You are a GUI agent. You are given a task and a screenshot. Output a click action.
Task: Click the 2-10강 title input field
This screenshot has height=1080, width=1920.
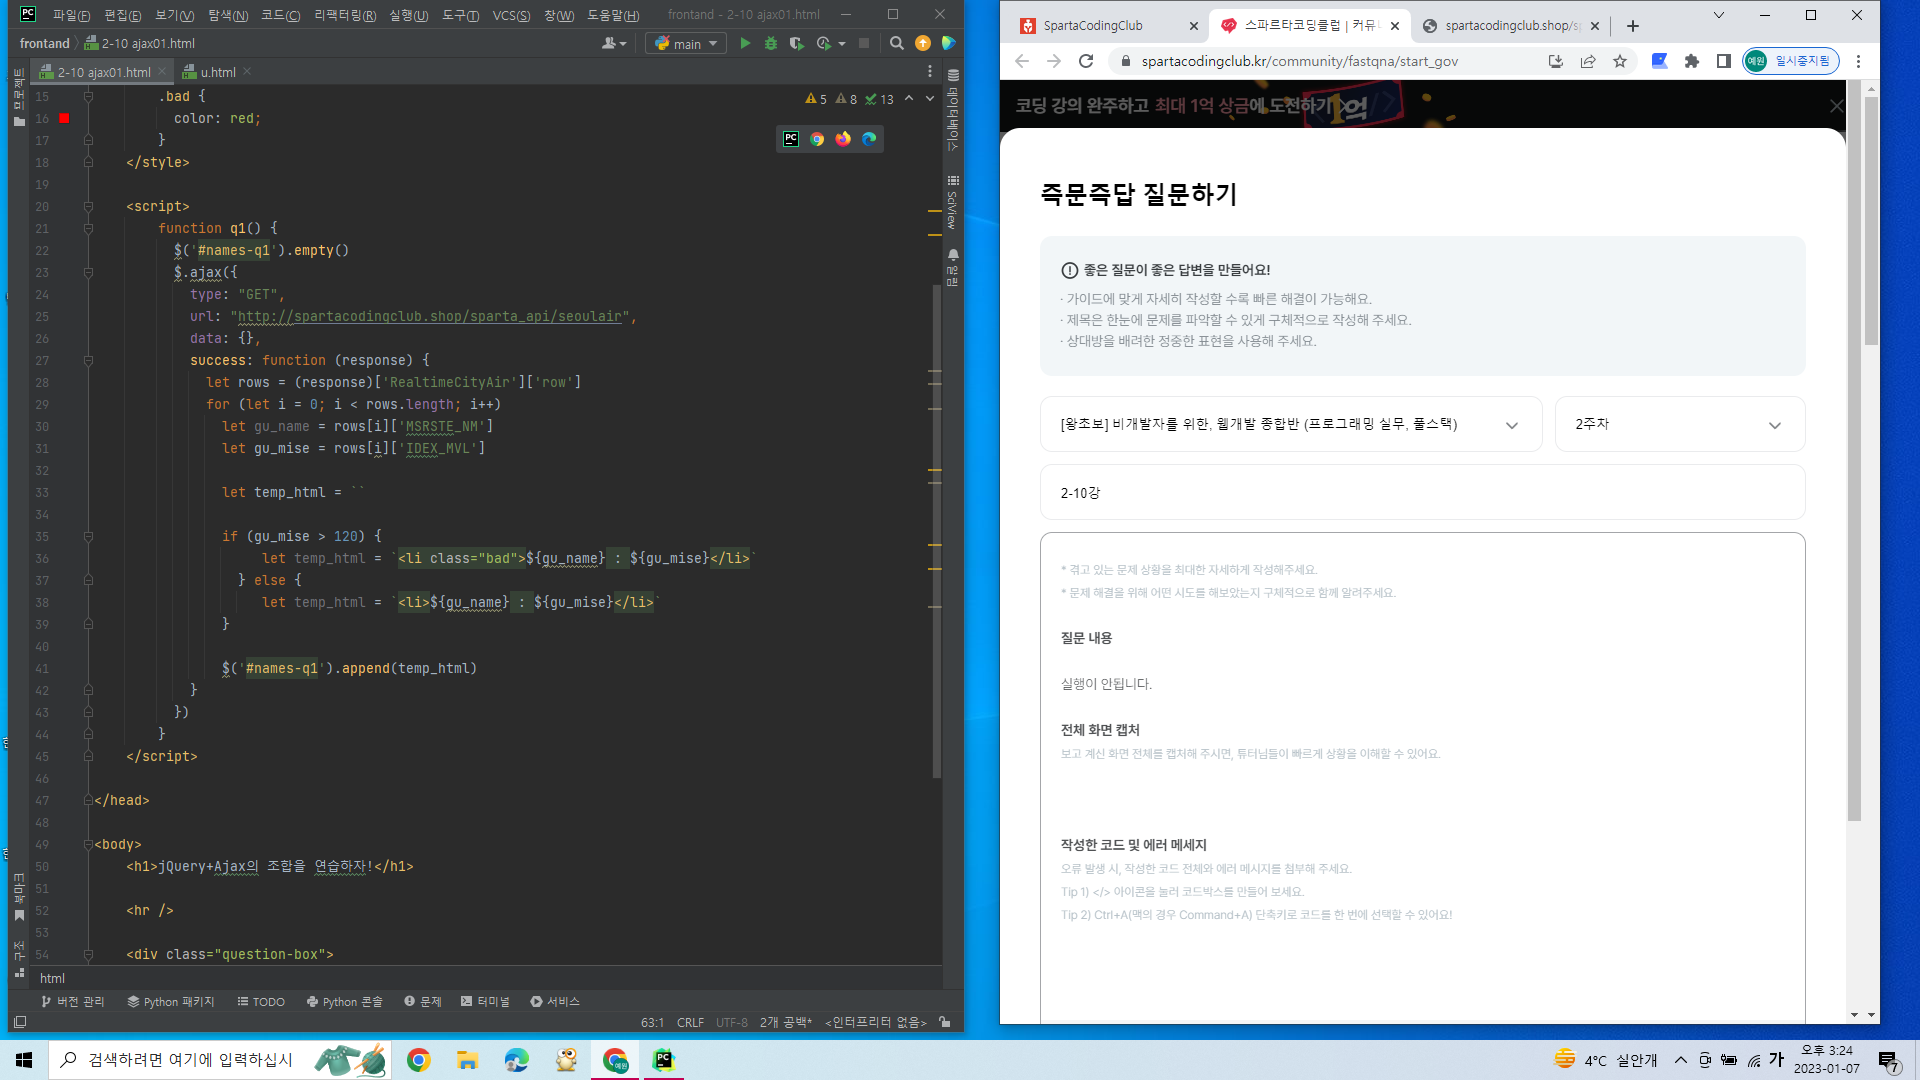1422,492
